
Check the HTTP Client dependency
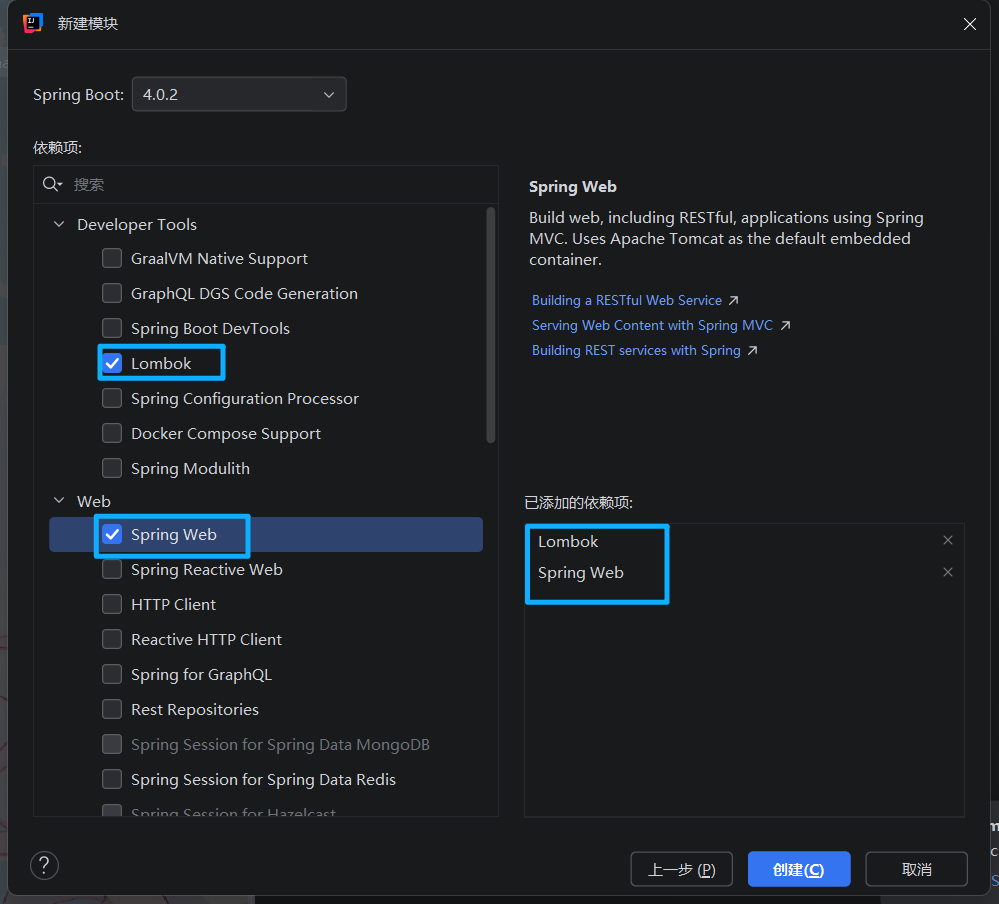112,605
